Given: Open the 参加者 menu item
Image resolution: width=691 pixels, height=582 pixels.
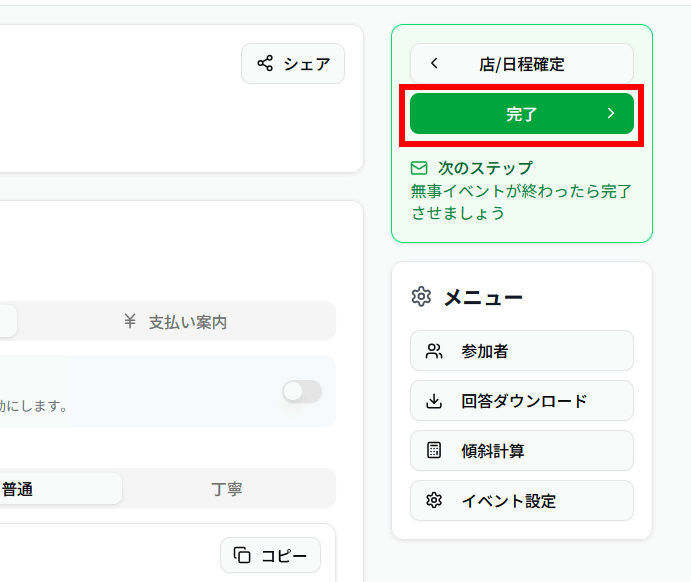Looking at the screenshot, I should [x=521, y=351].
